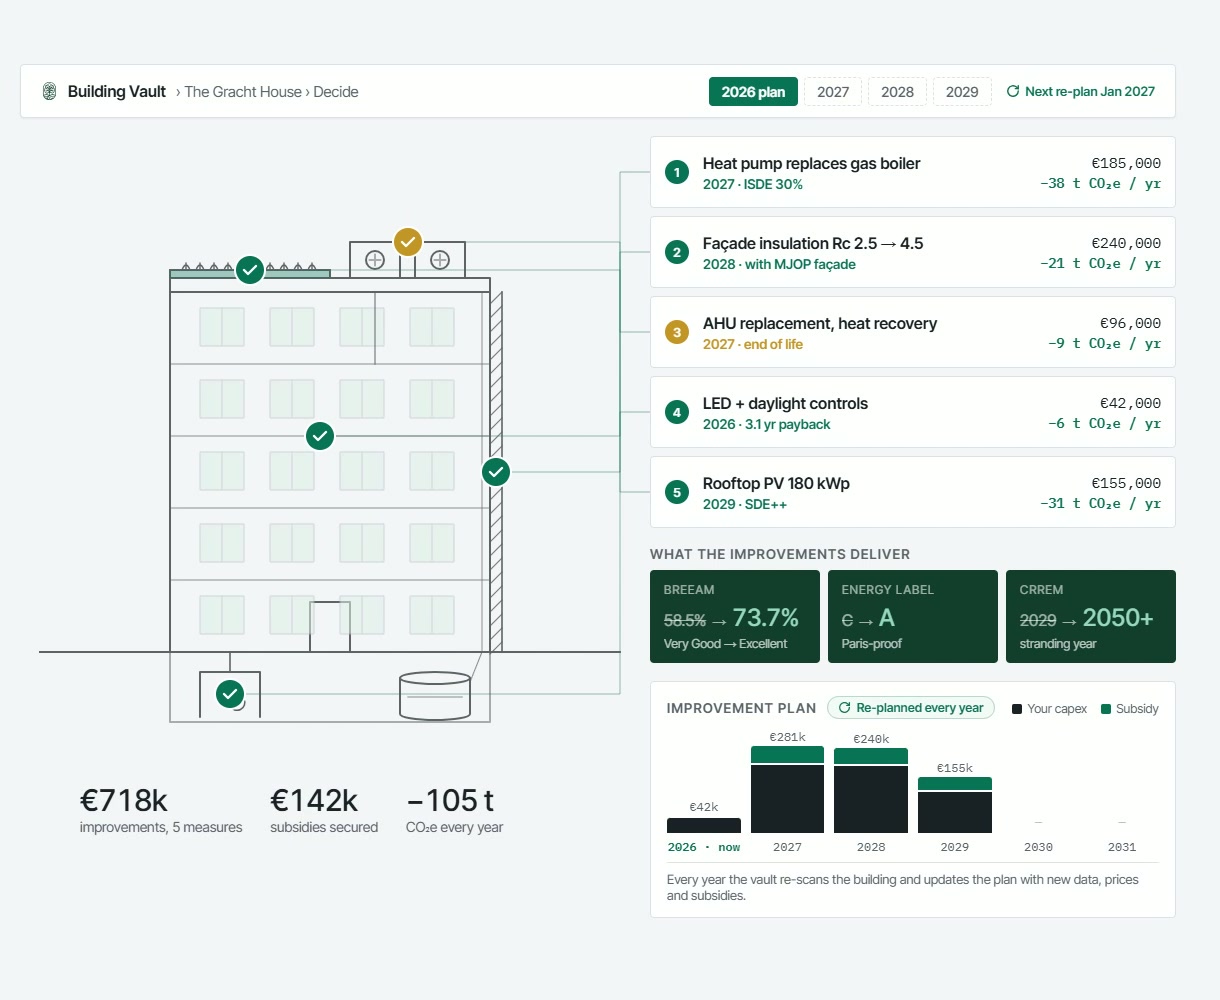Viewport: 1220px width, 1000px height.
Task: Click the 2027 capex bar in the chart
Action: (787, 799)
